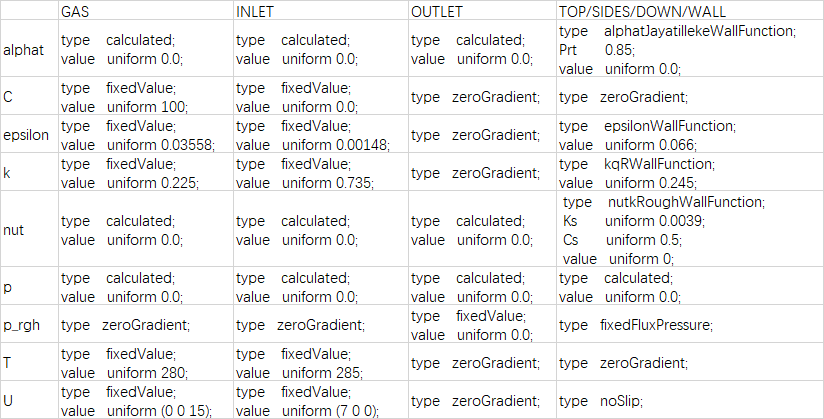Click the nut row label
Viewport: 824px width, 419px height.
click(x=15, y=229)
